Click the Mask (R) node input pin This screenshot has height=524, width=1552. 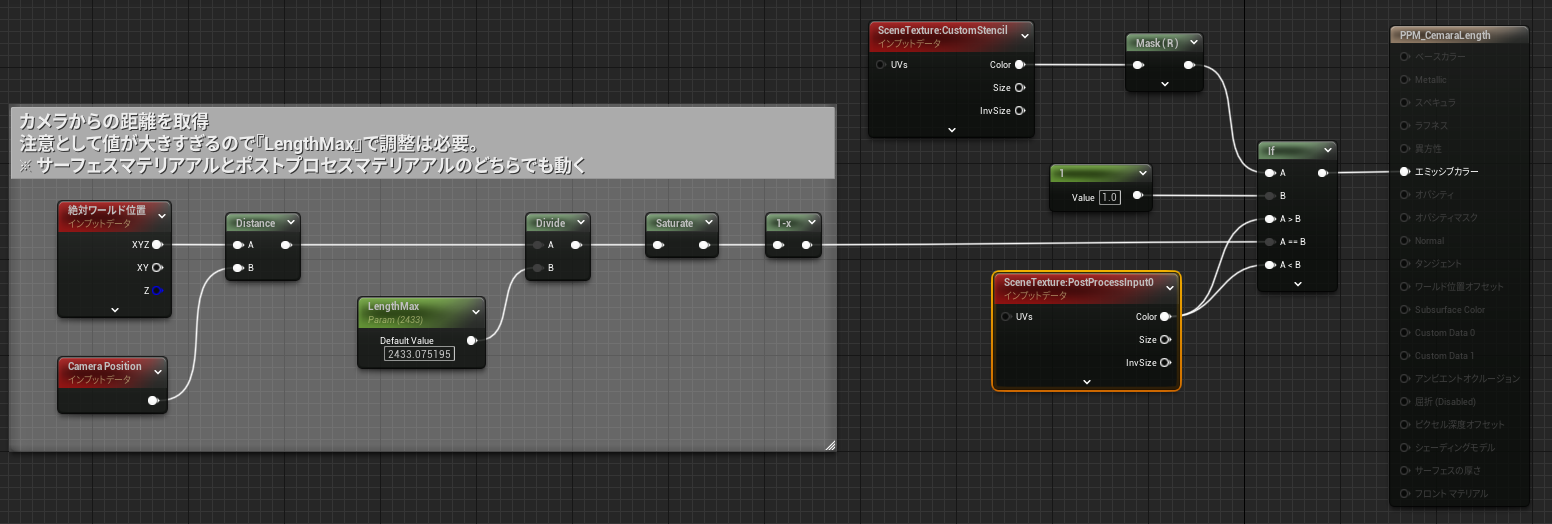click(x=1139, y=66)
